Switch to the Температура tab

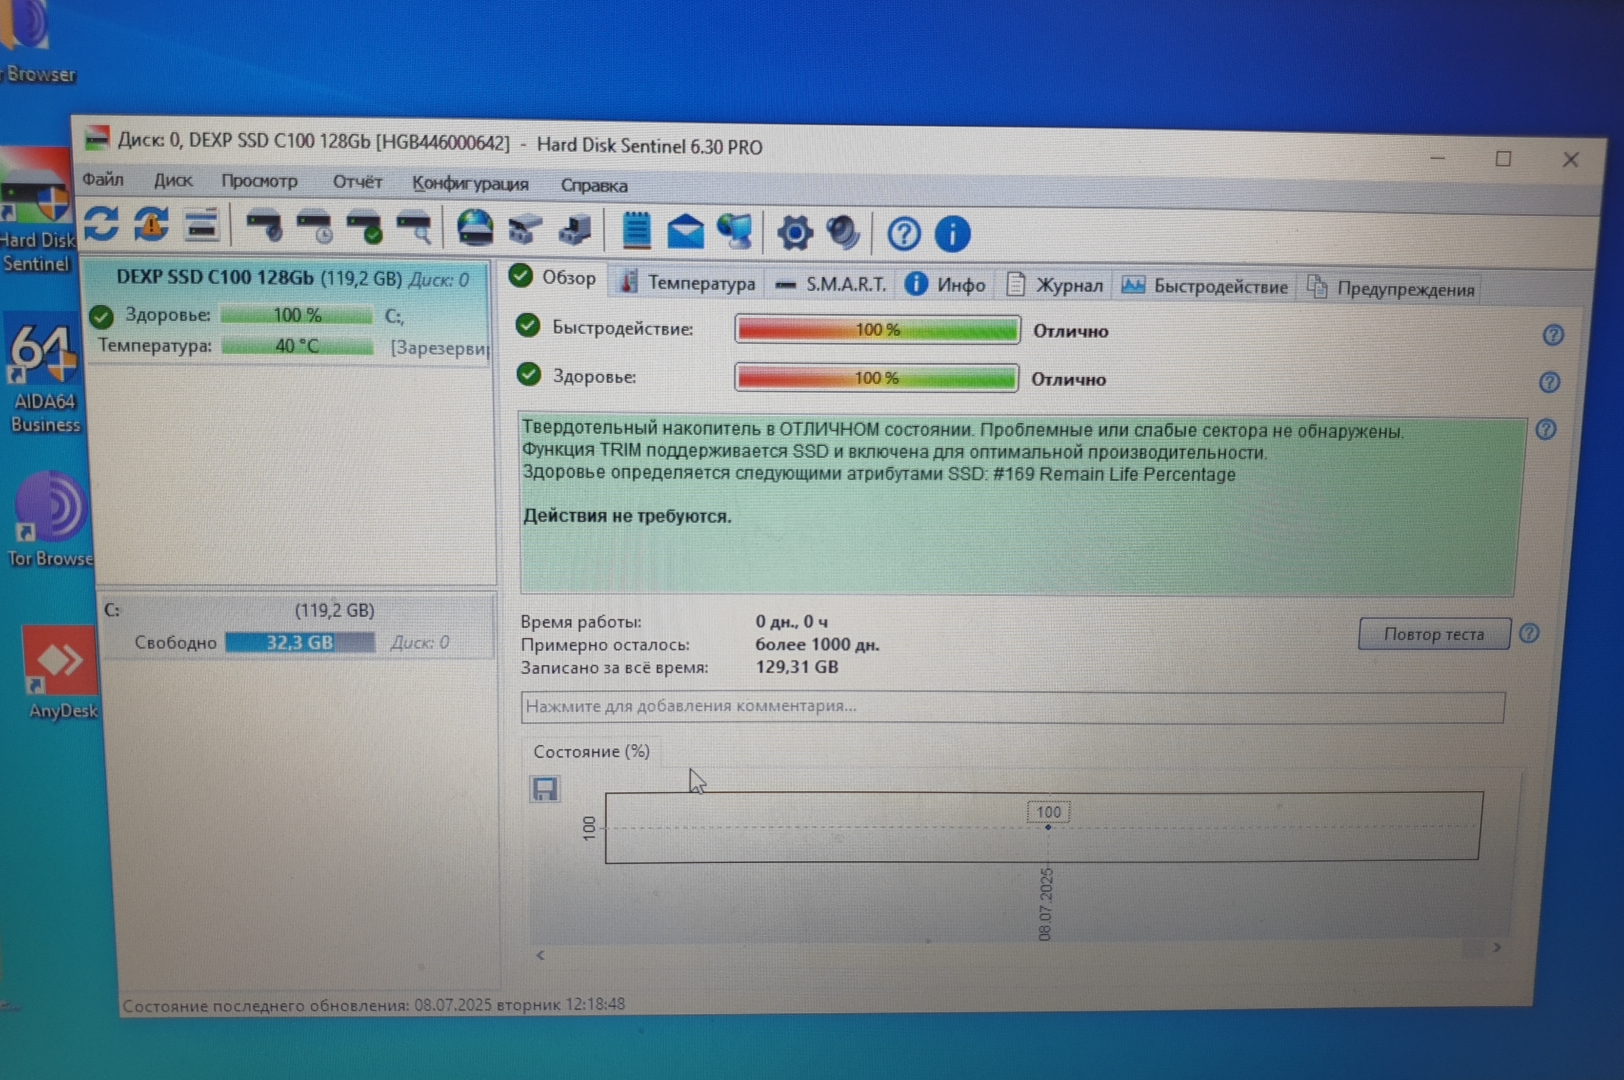688,283
